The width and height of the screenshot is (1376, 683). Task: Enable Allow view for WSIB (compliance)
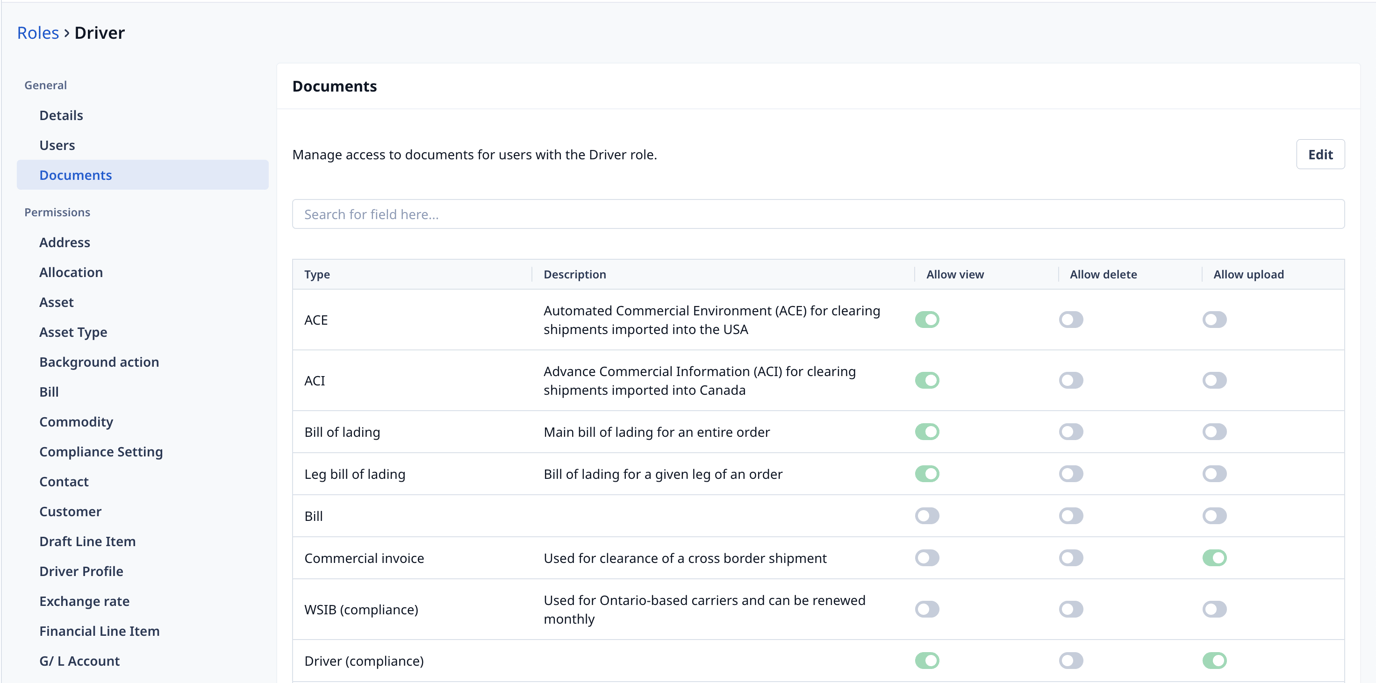927,609
